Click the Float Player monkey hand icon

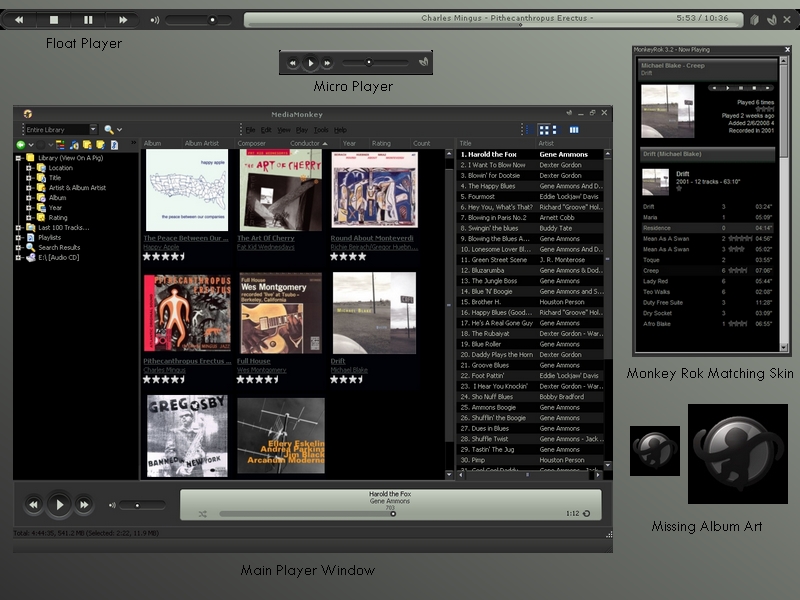[771, 20]
